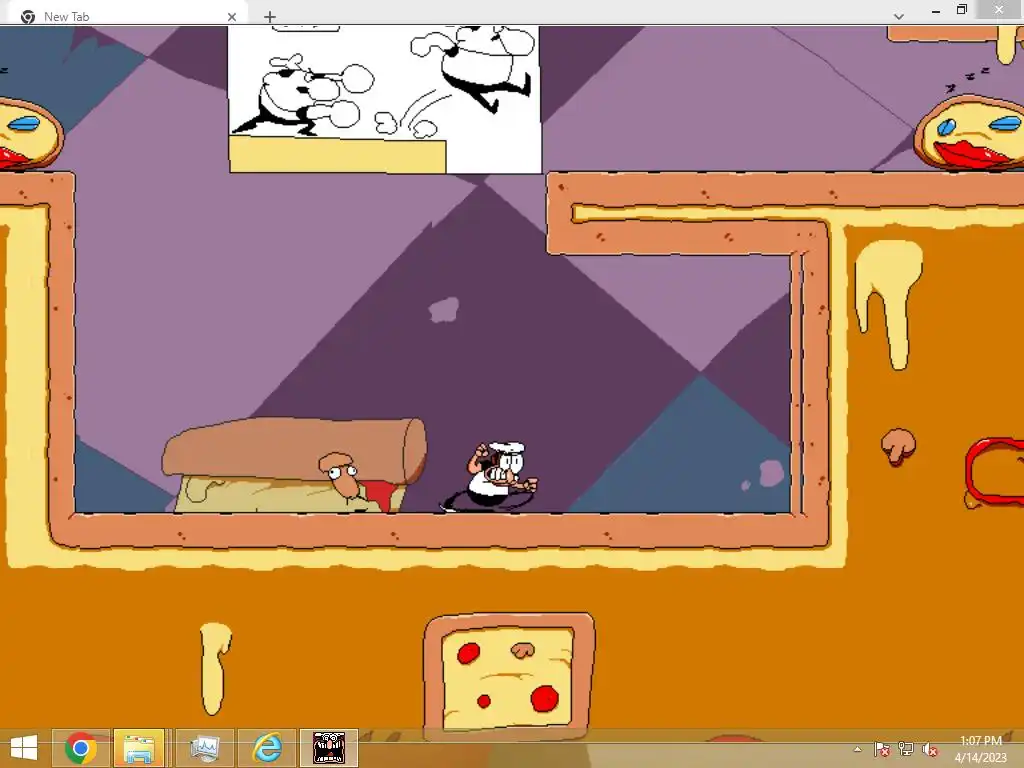
Task: Launch Internet Explorer from the taskbar
Action: tap(267, 748)
